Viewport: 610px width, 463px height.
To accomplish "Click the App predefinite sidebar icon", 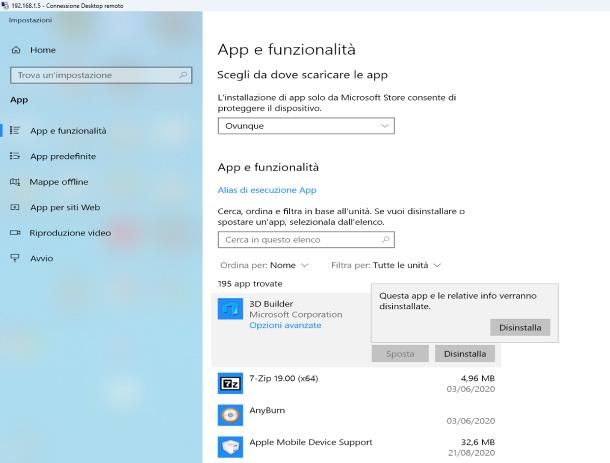I will tap(15, 156).
